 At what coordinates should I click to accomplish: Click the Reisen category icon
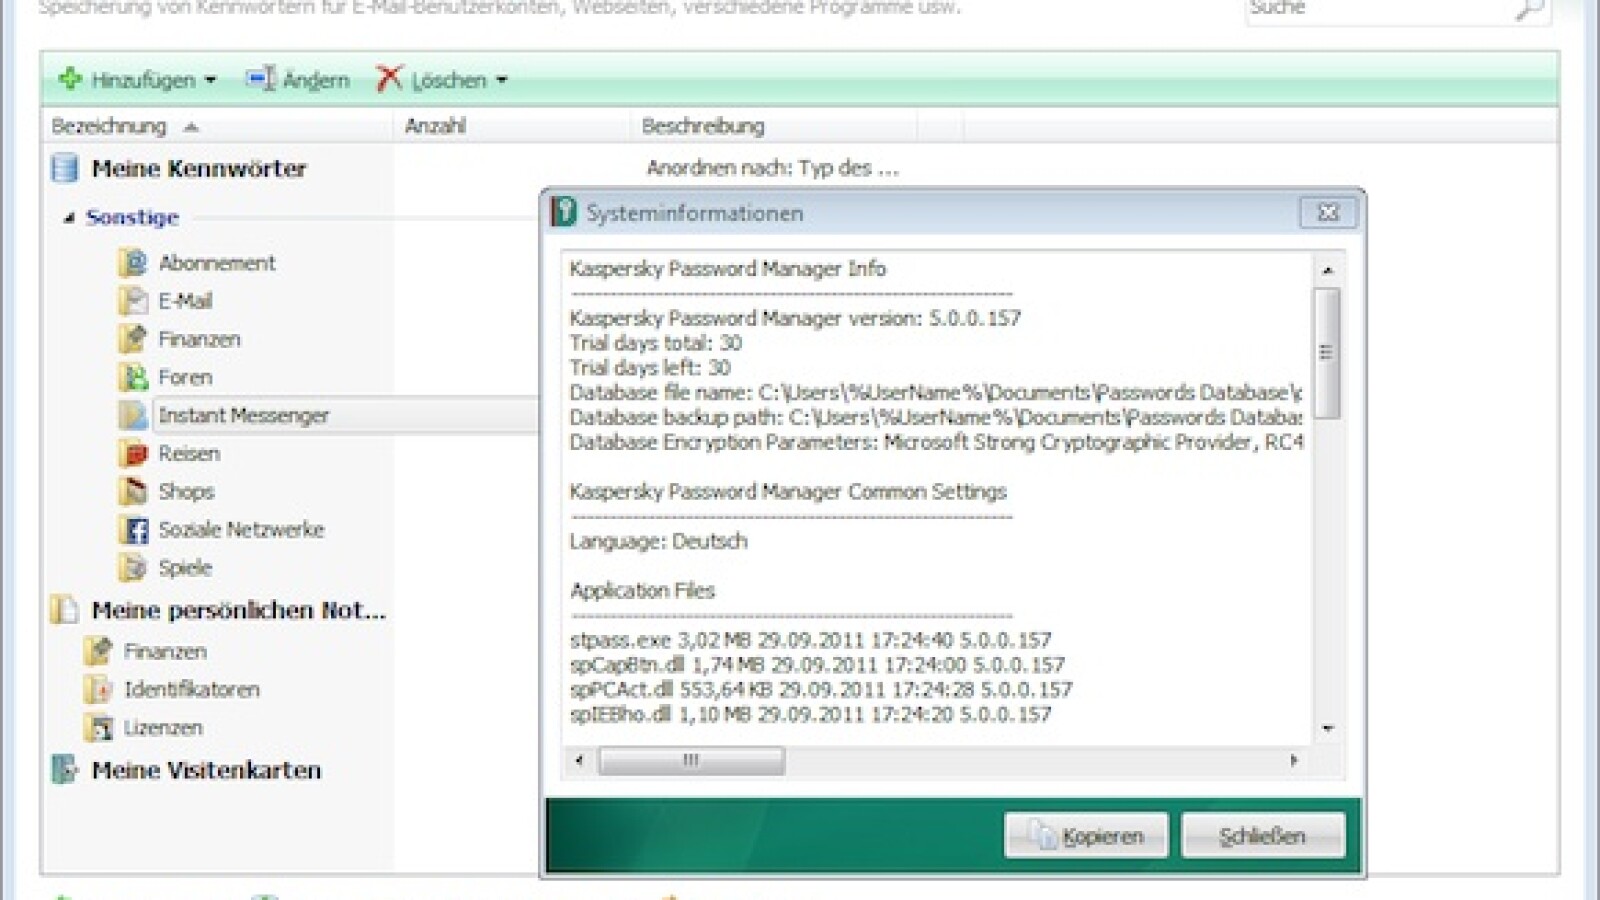click(x=132, y=453)
